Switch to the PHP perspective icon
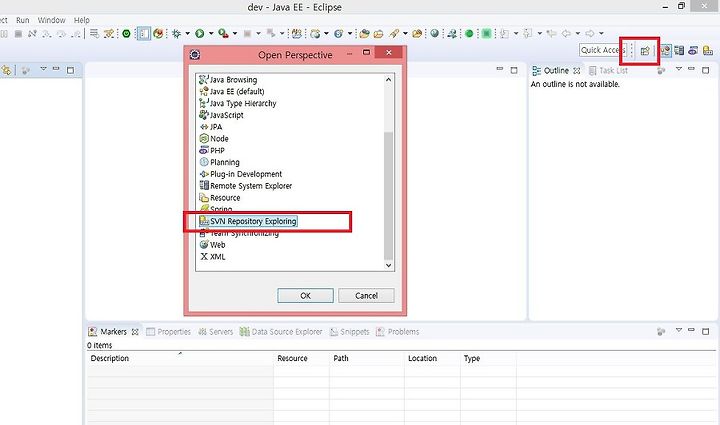This screenshot has width=720, height=425. pyautogui.click(x=693, y=50)
